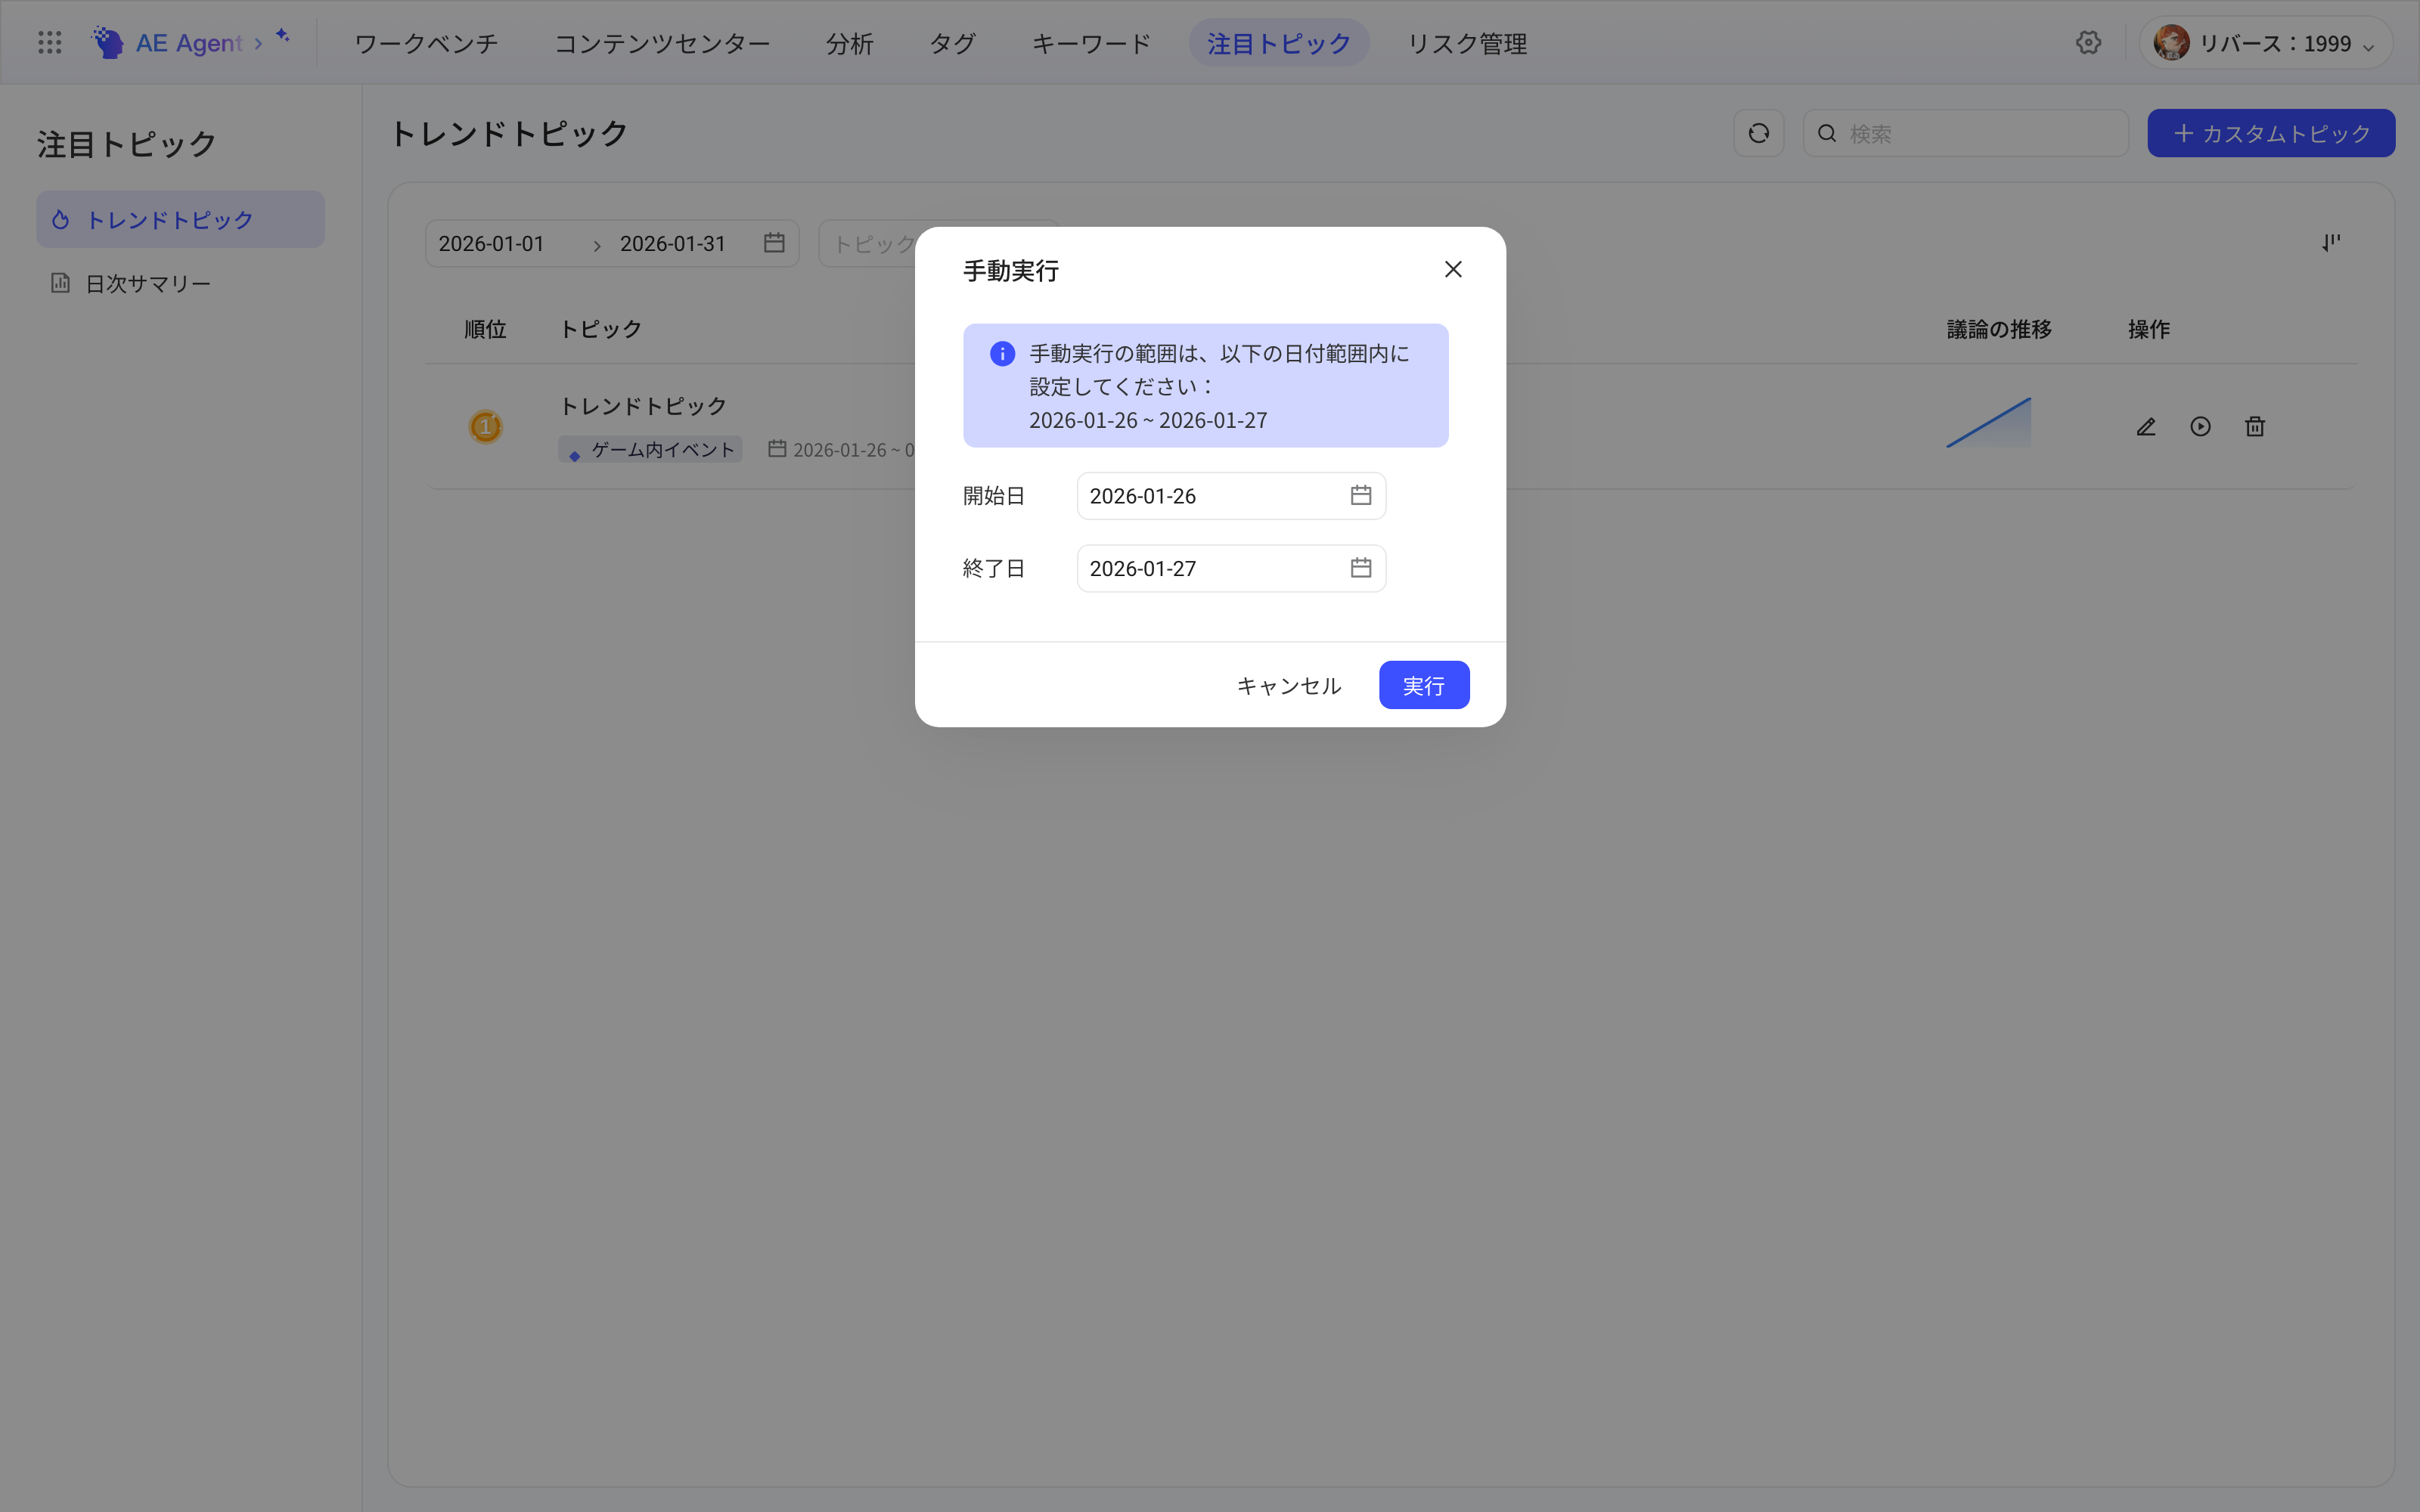The image size is (2420, 1512).
Task: Select the 開始日 date input 2026-01-26
Action: point(1231,496)
